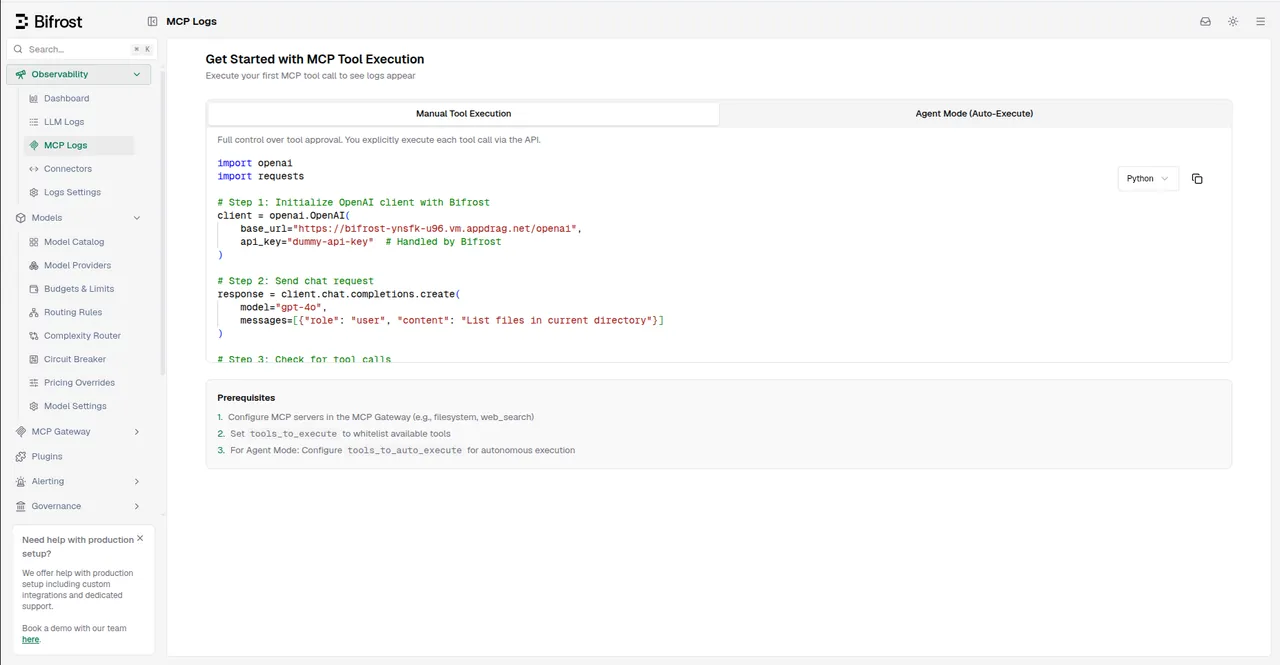Go to Connectors page
Image resolution: width=1280 pixels, height=665 pixels.
(68, 169)
